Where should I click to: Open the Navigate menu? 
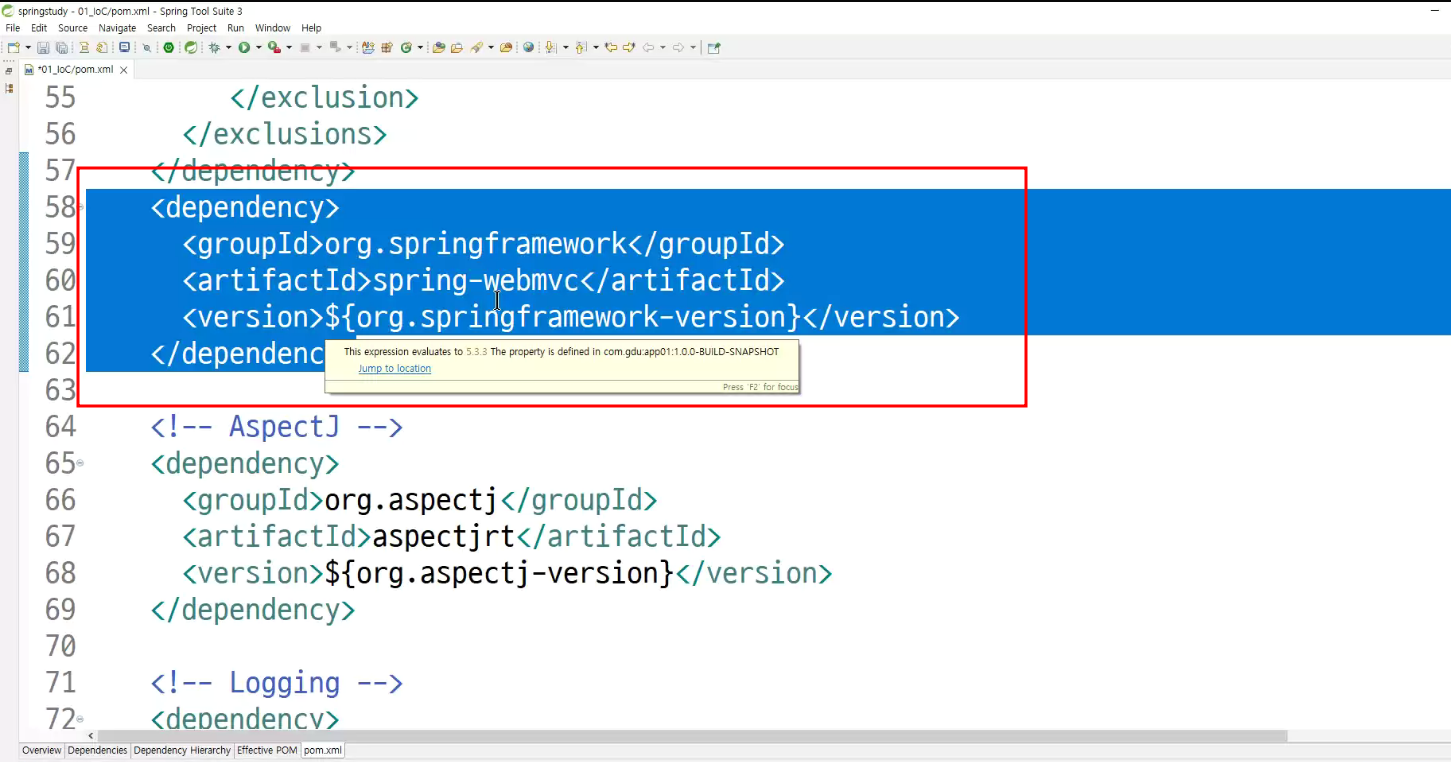pos(117,28)
